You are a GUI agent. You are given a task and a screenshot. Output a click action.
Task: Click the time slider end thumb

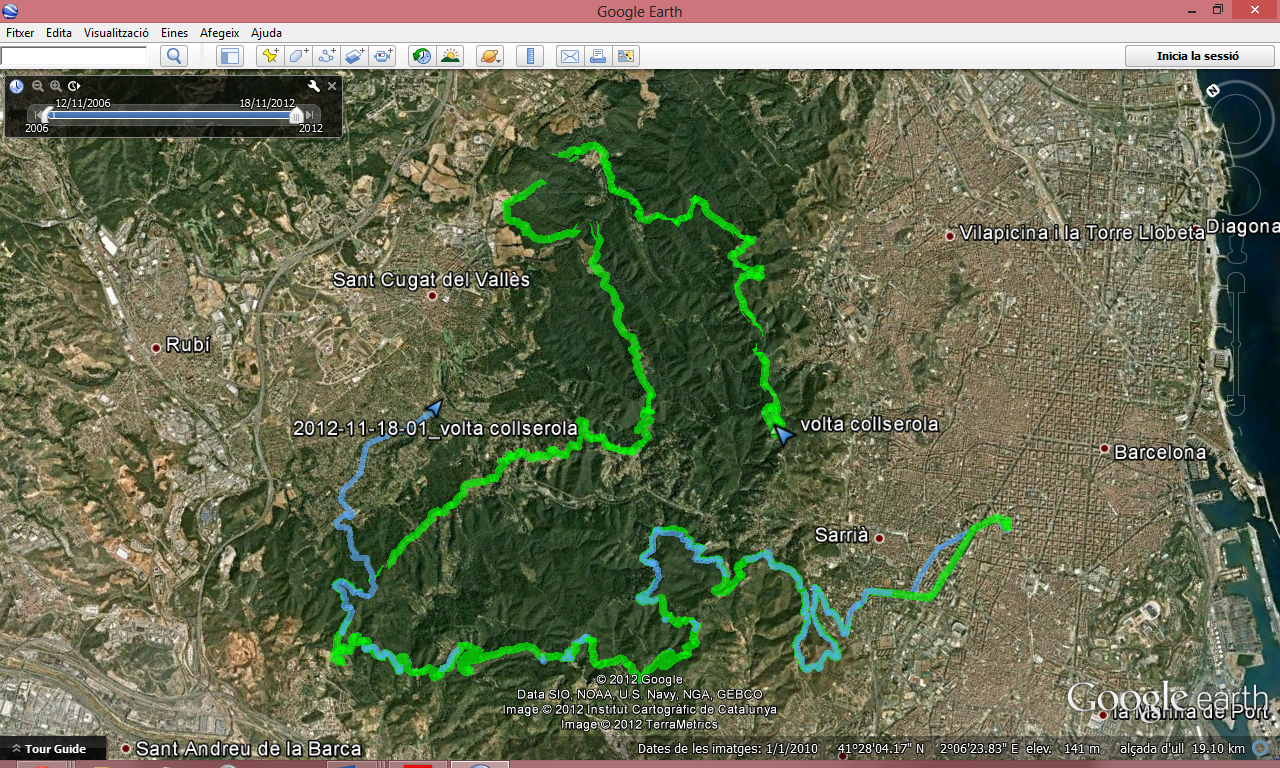[297, 116]
